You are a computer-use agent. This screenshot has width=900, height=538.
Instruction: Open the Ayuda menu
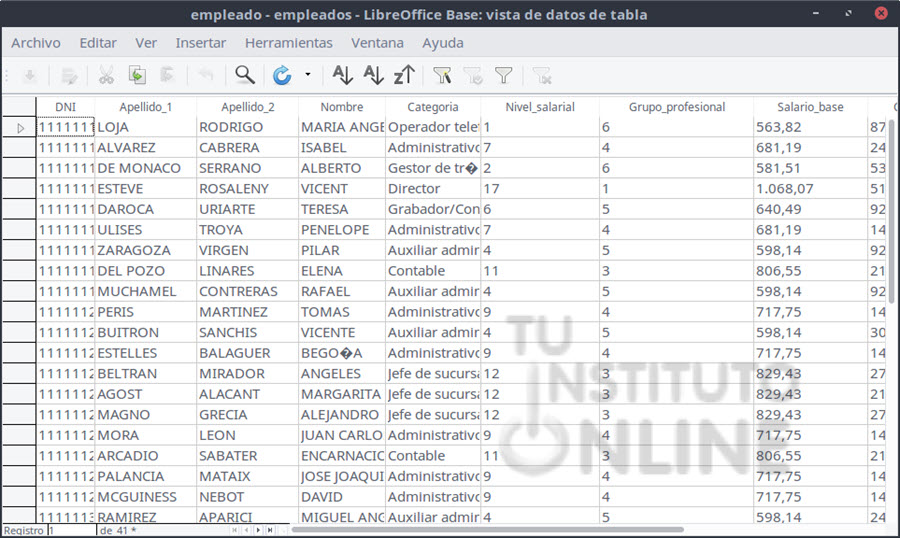443,43
